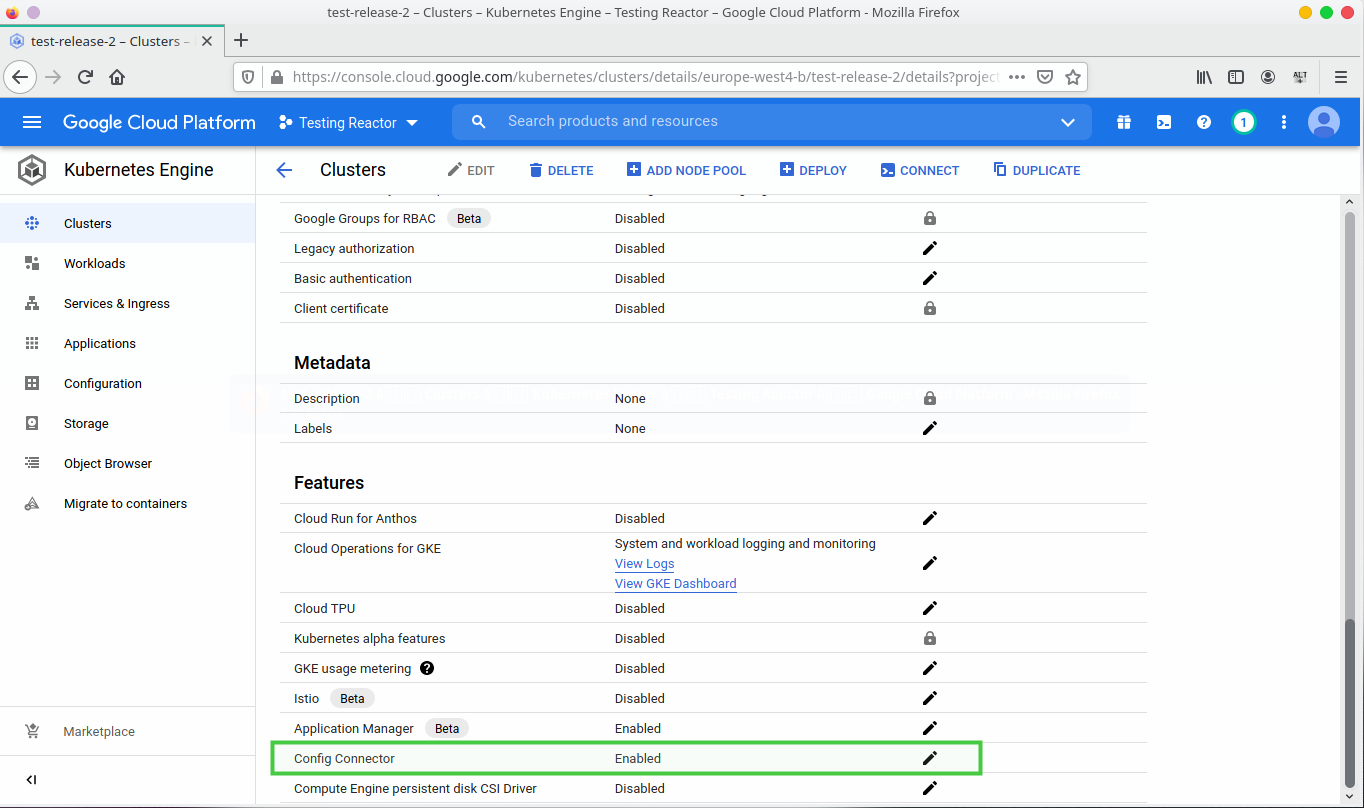The image size is (1364, 808).
Task: Open the site security shield icon
Action: (x=250, y=77)
